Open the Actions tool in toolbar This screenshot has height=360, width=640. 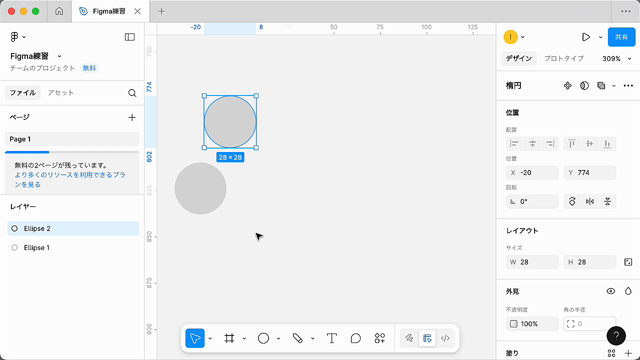(x=380, y=338)
